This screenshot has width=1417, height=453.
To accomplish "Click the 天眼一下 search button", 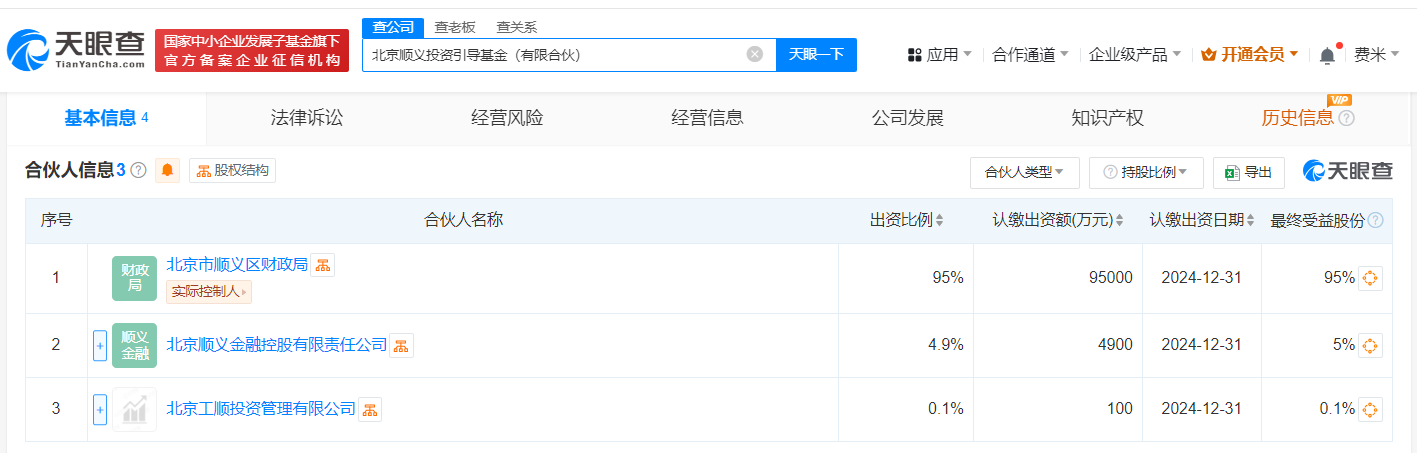I will [x=816, y=54].
